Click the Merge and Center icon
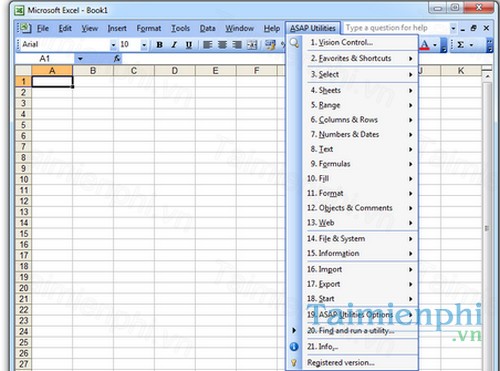 point(252,45)
